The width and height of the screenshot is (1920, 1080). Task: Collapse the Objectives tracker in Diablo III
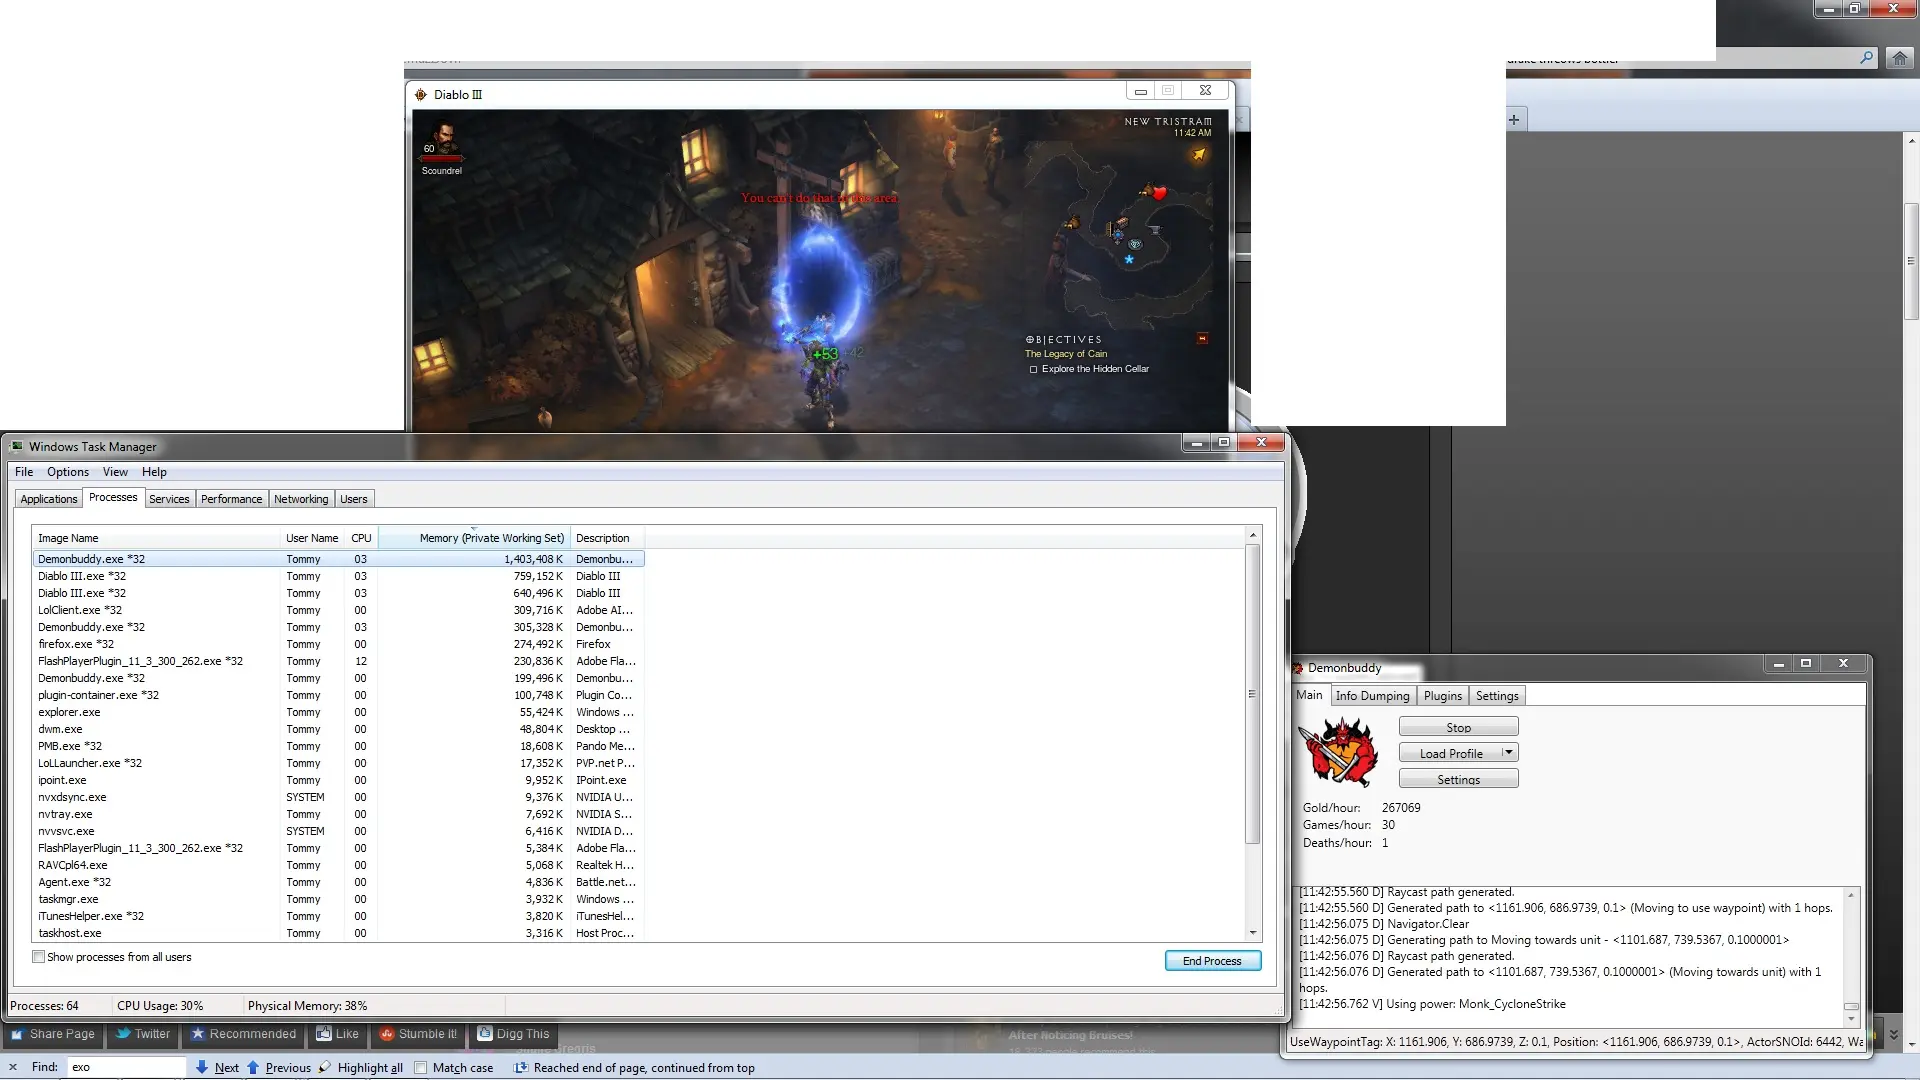click(1202, 339)
